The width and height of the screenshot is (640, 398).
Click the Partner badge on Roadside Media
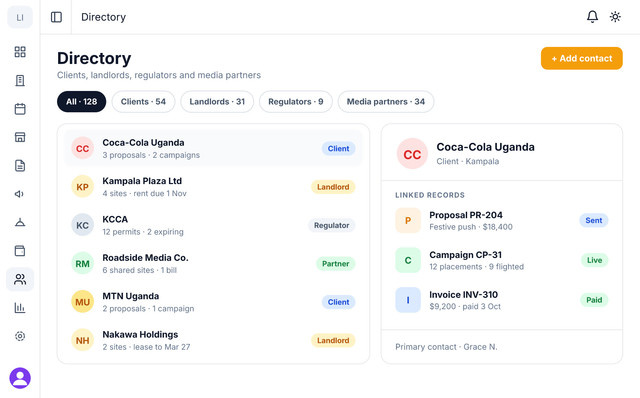pos(336,264)
